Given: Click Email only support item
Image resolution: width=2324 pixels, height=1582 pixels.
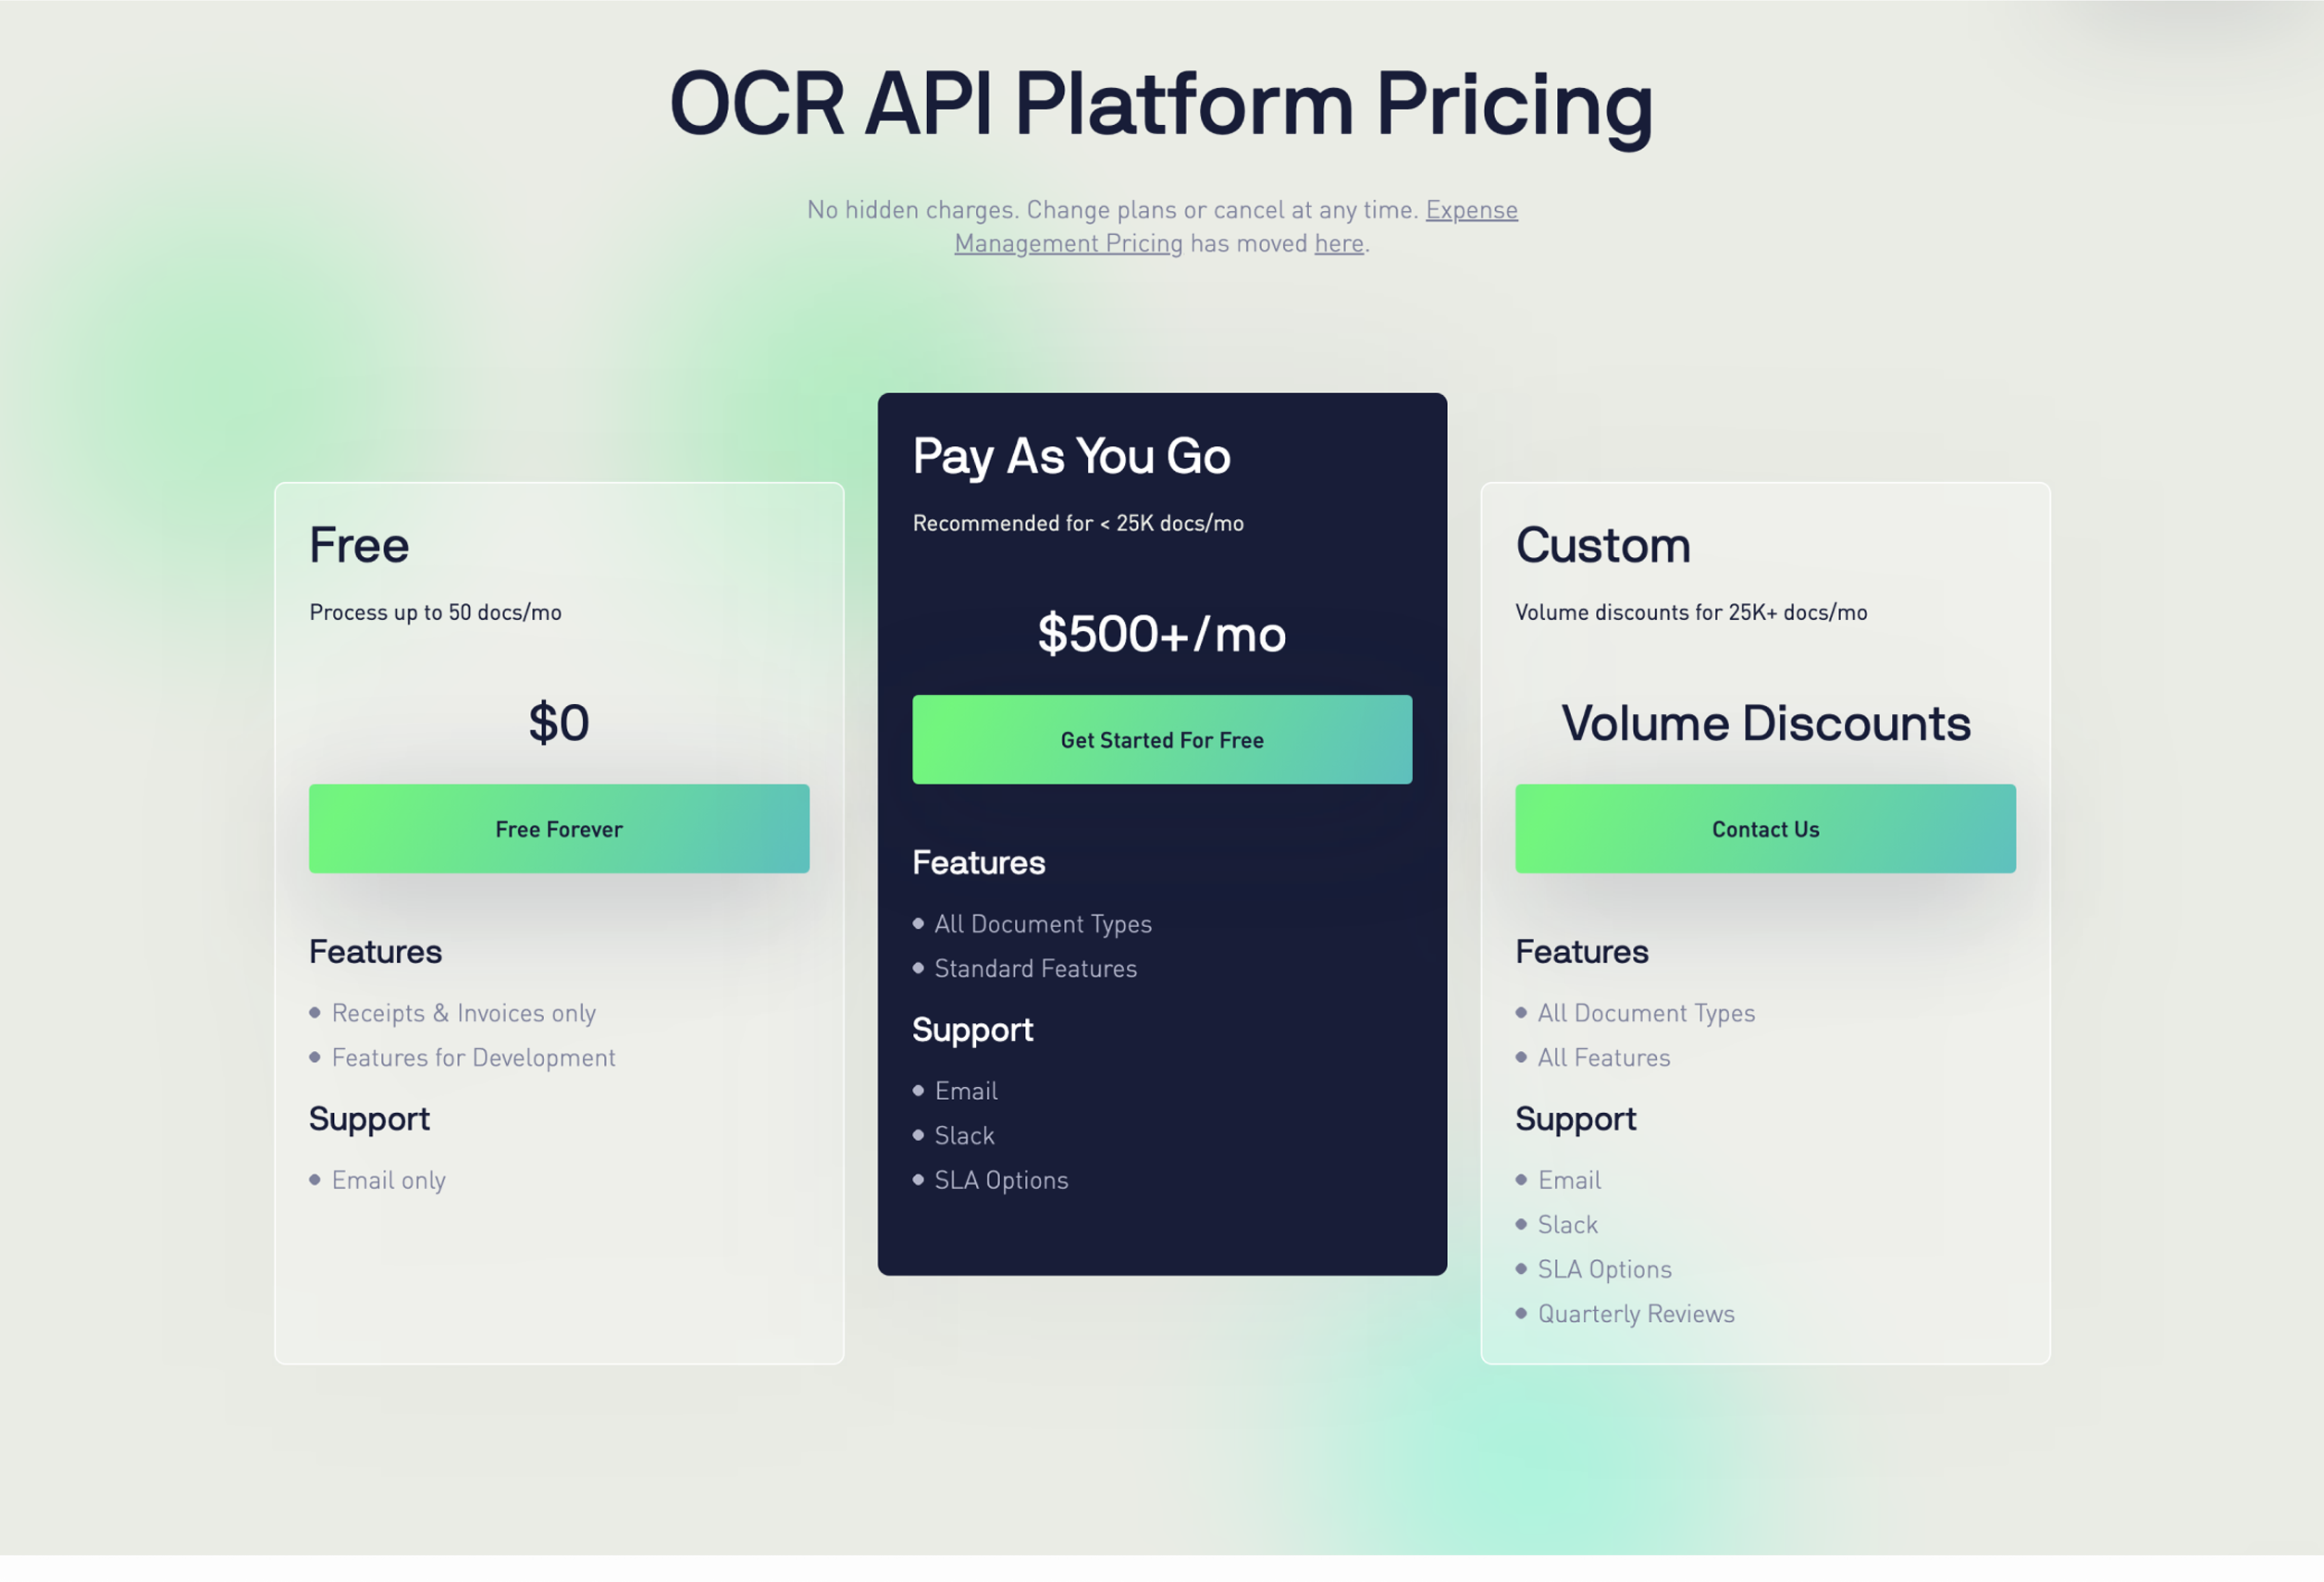Looking at the screenshot, I should pos(388,1180).
